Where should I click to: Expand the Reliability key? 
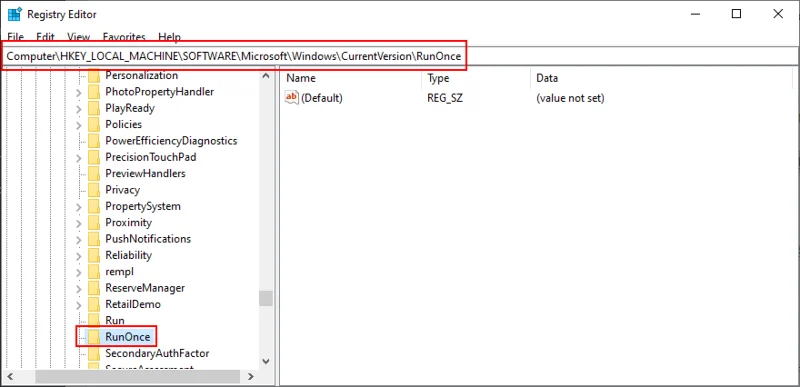click(79, 255)
